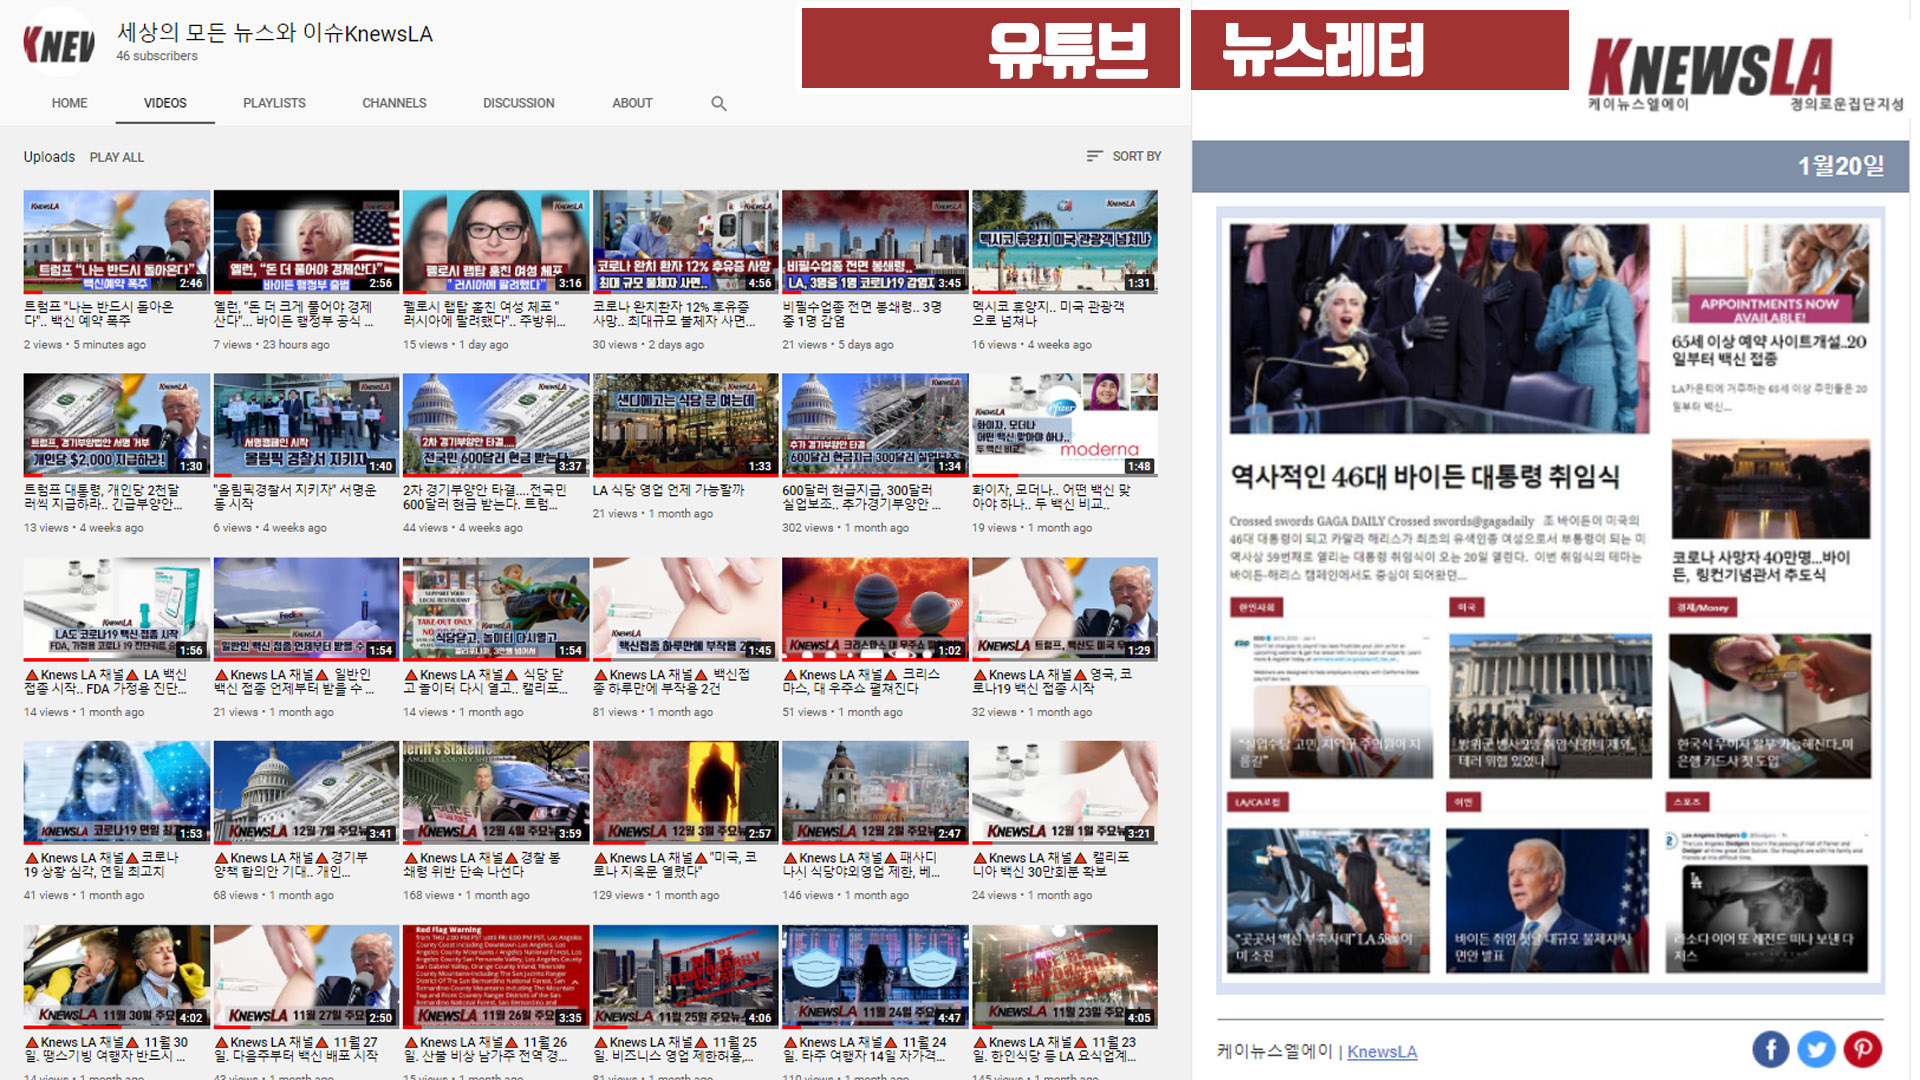
Task: Click the cars vaccine line article image
Action: click(x=1327, y=900)
